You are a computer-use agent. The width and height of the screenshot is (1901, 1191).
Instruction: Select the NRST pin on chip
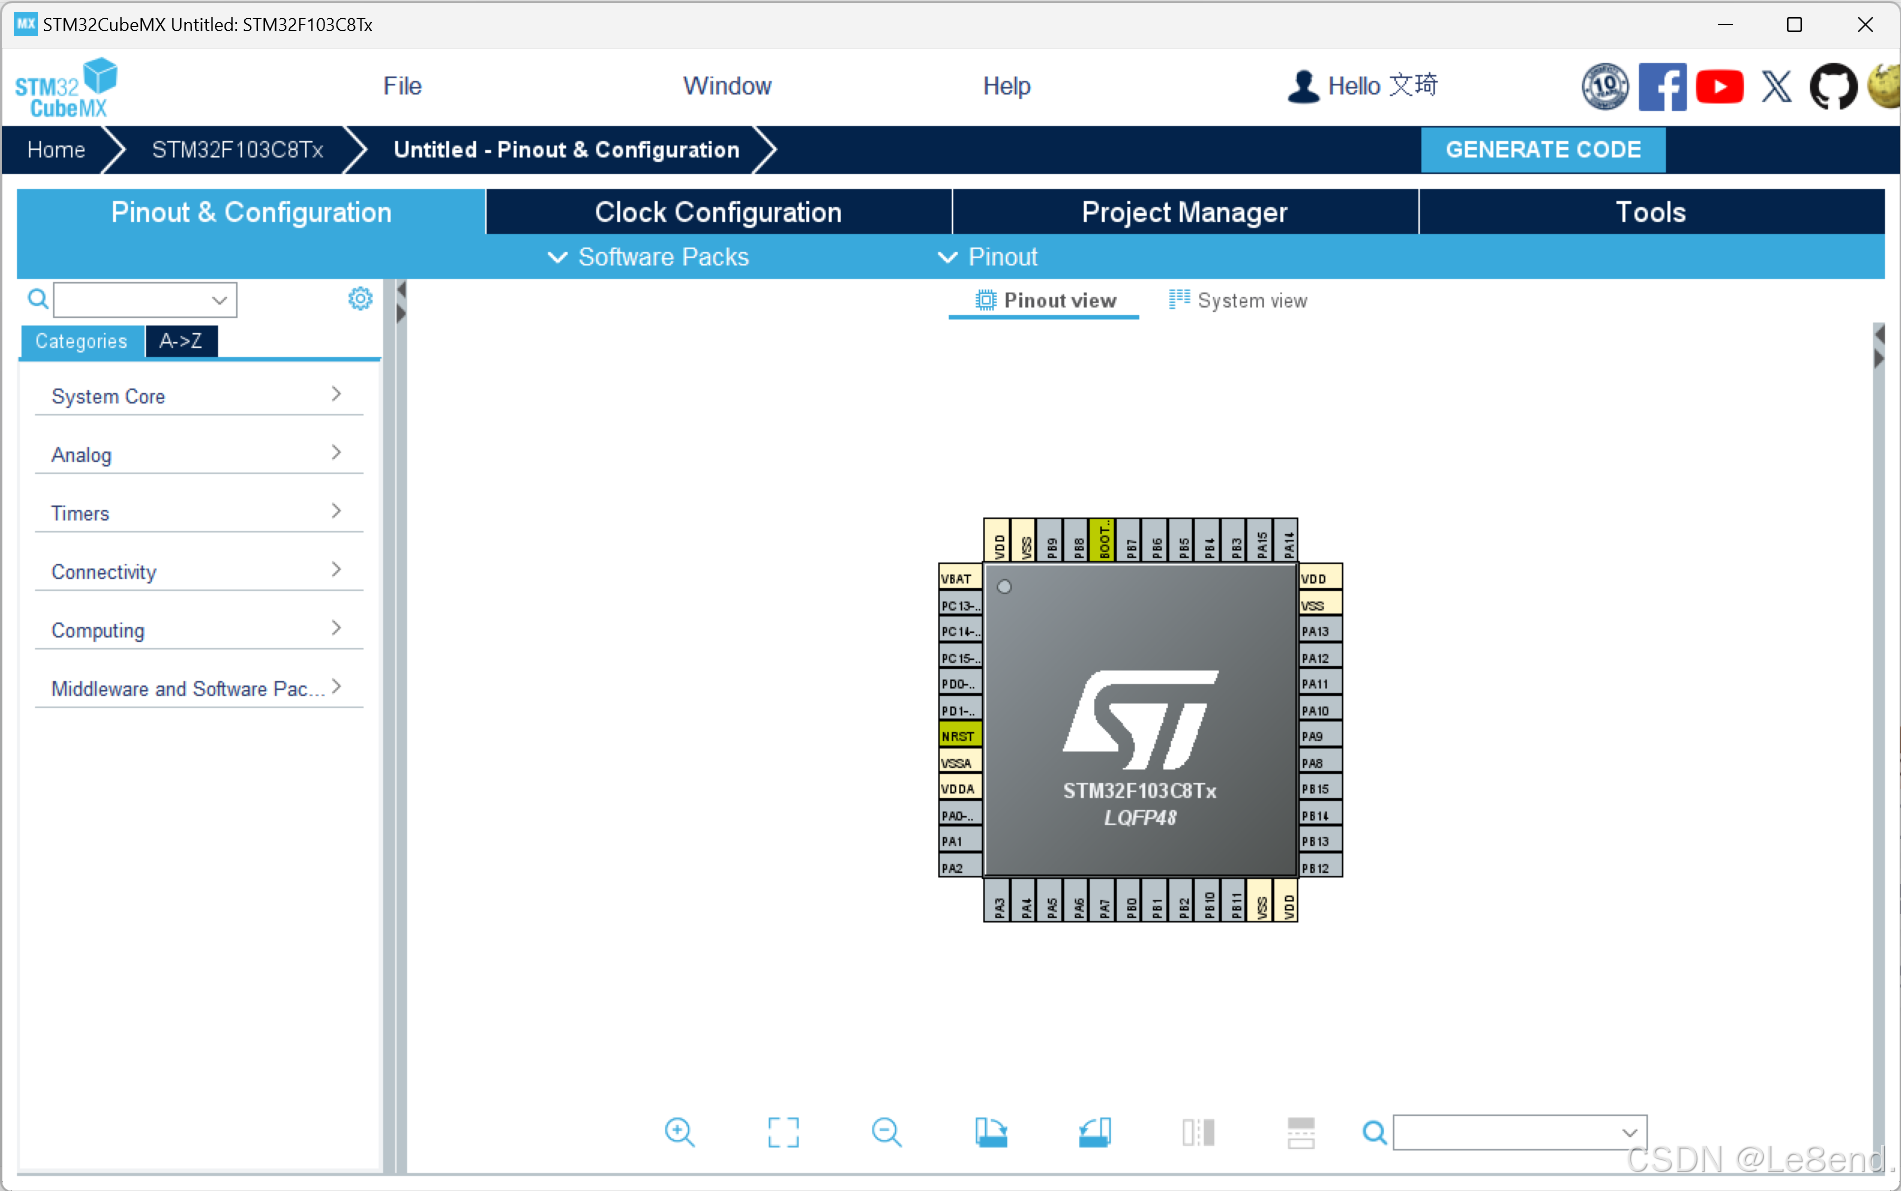[960, 736]
